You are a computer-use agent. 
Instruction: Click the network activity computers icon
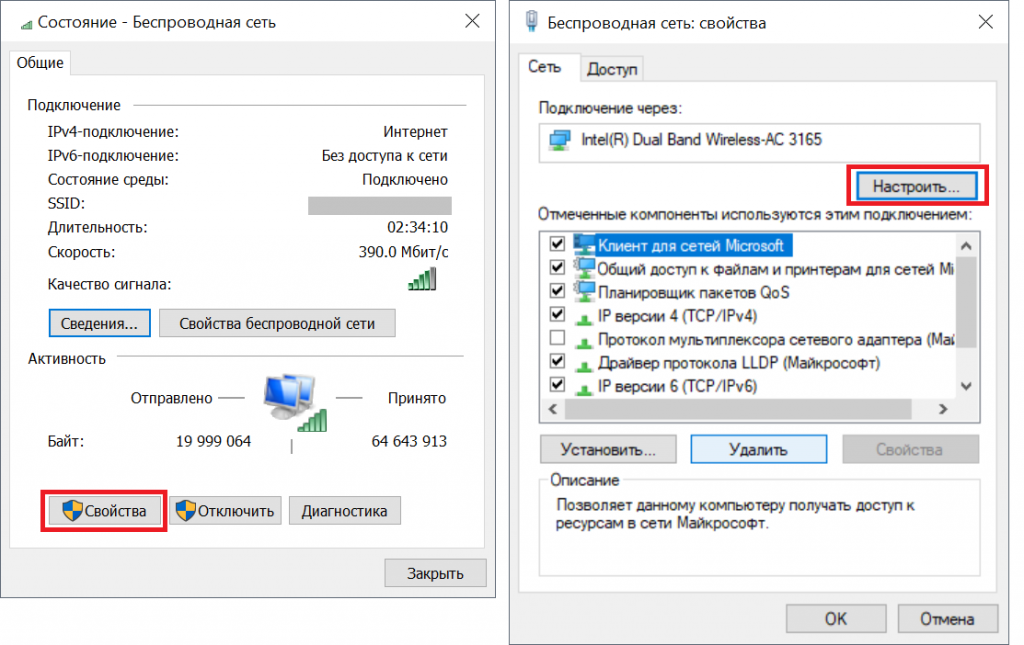tap(294, 402)
